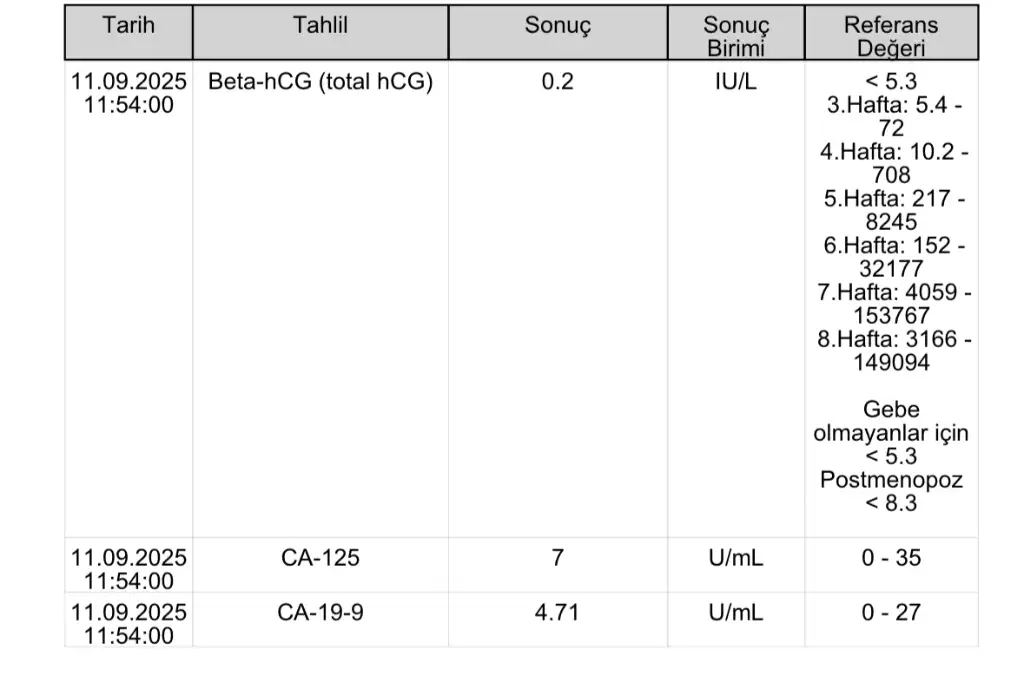Click the date cell in the Beta-hCG row
1024x689 pixels.
point(129,94)
